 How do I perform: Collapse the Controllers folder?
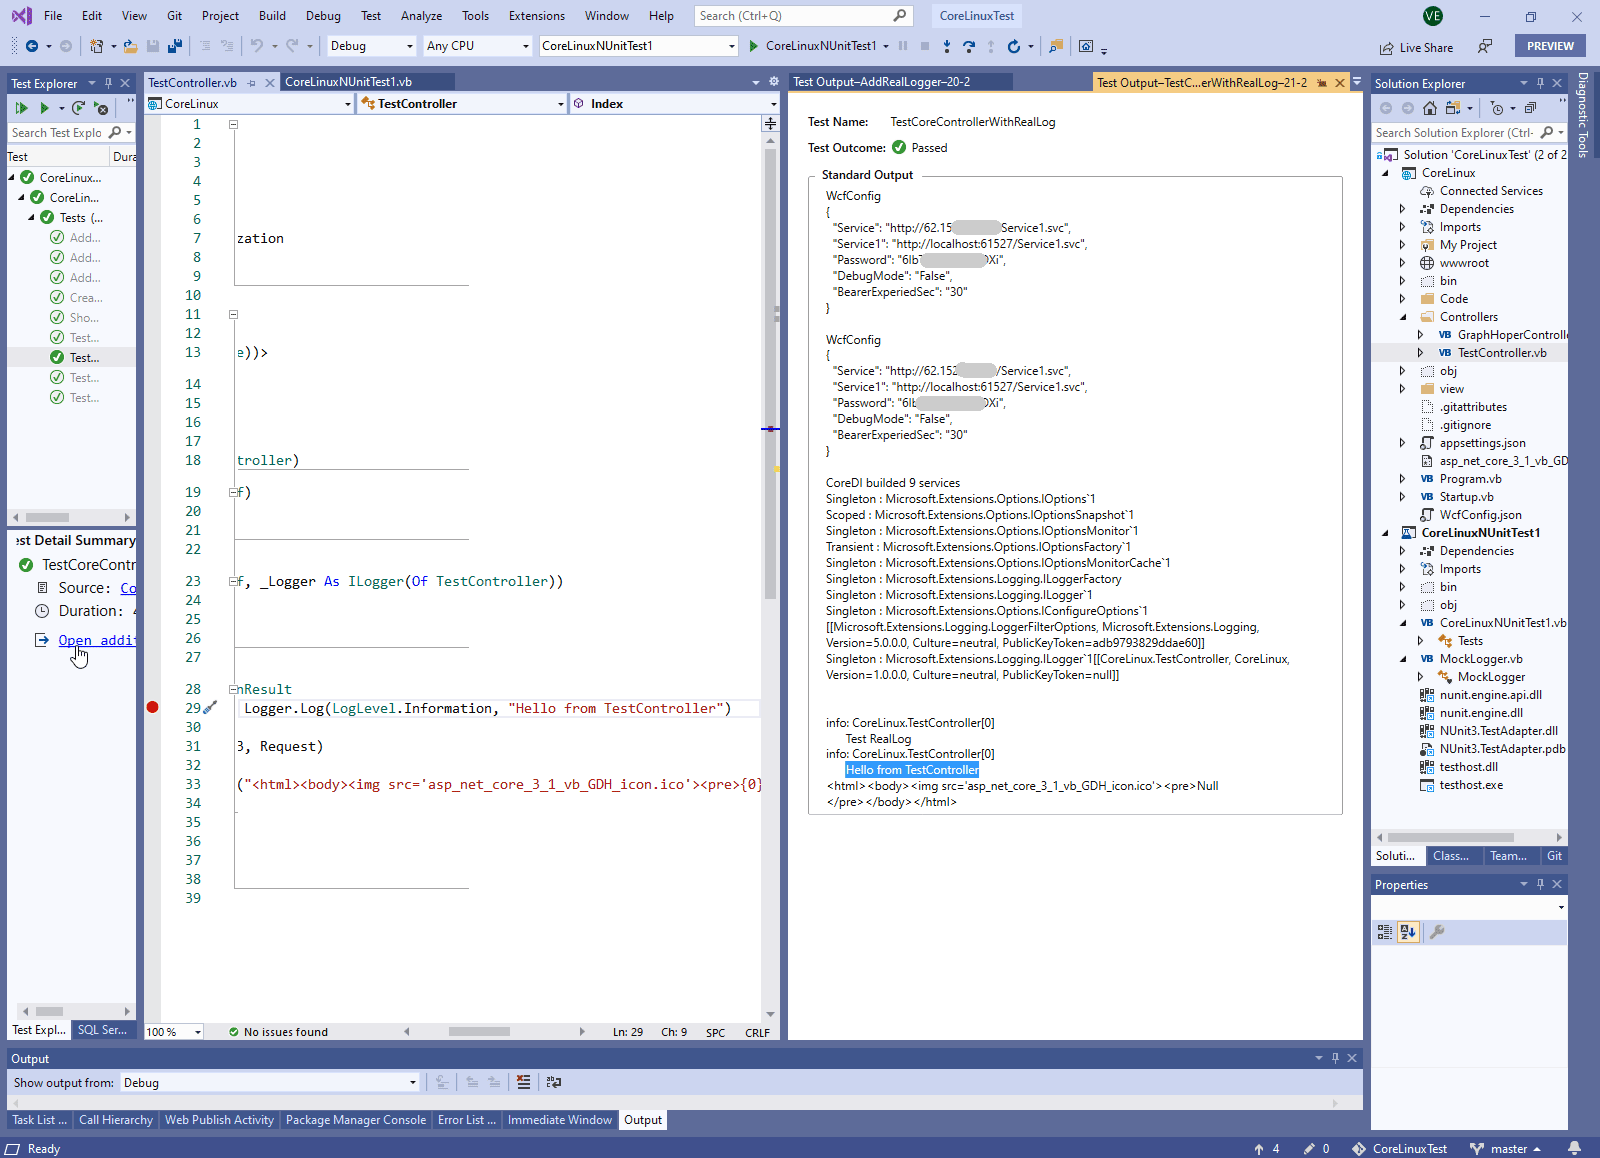(1402, 317)
